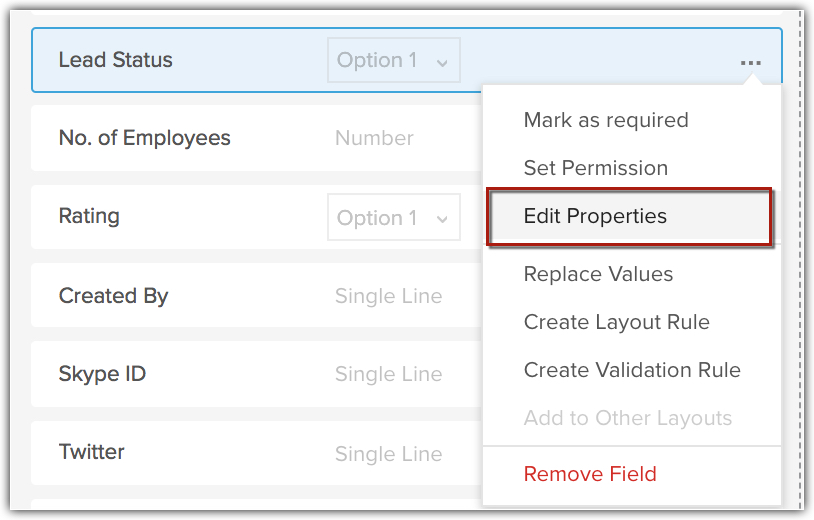Image resolution: width=814 pixels, height=520 pixels.
Task: Open the Rating Option 1 dropdown
Action: tap(393, 218)
